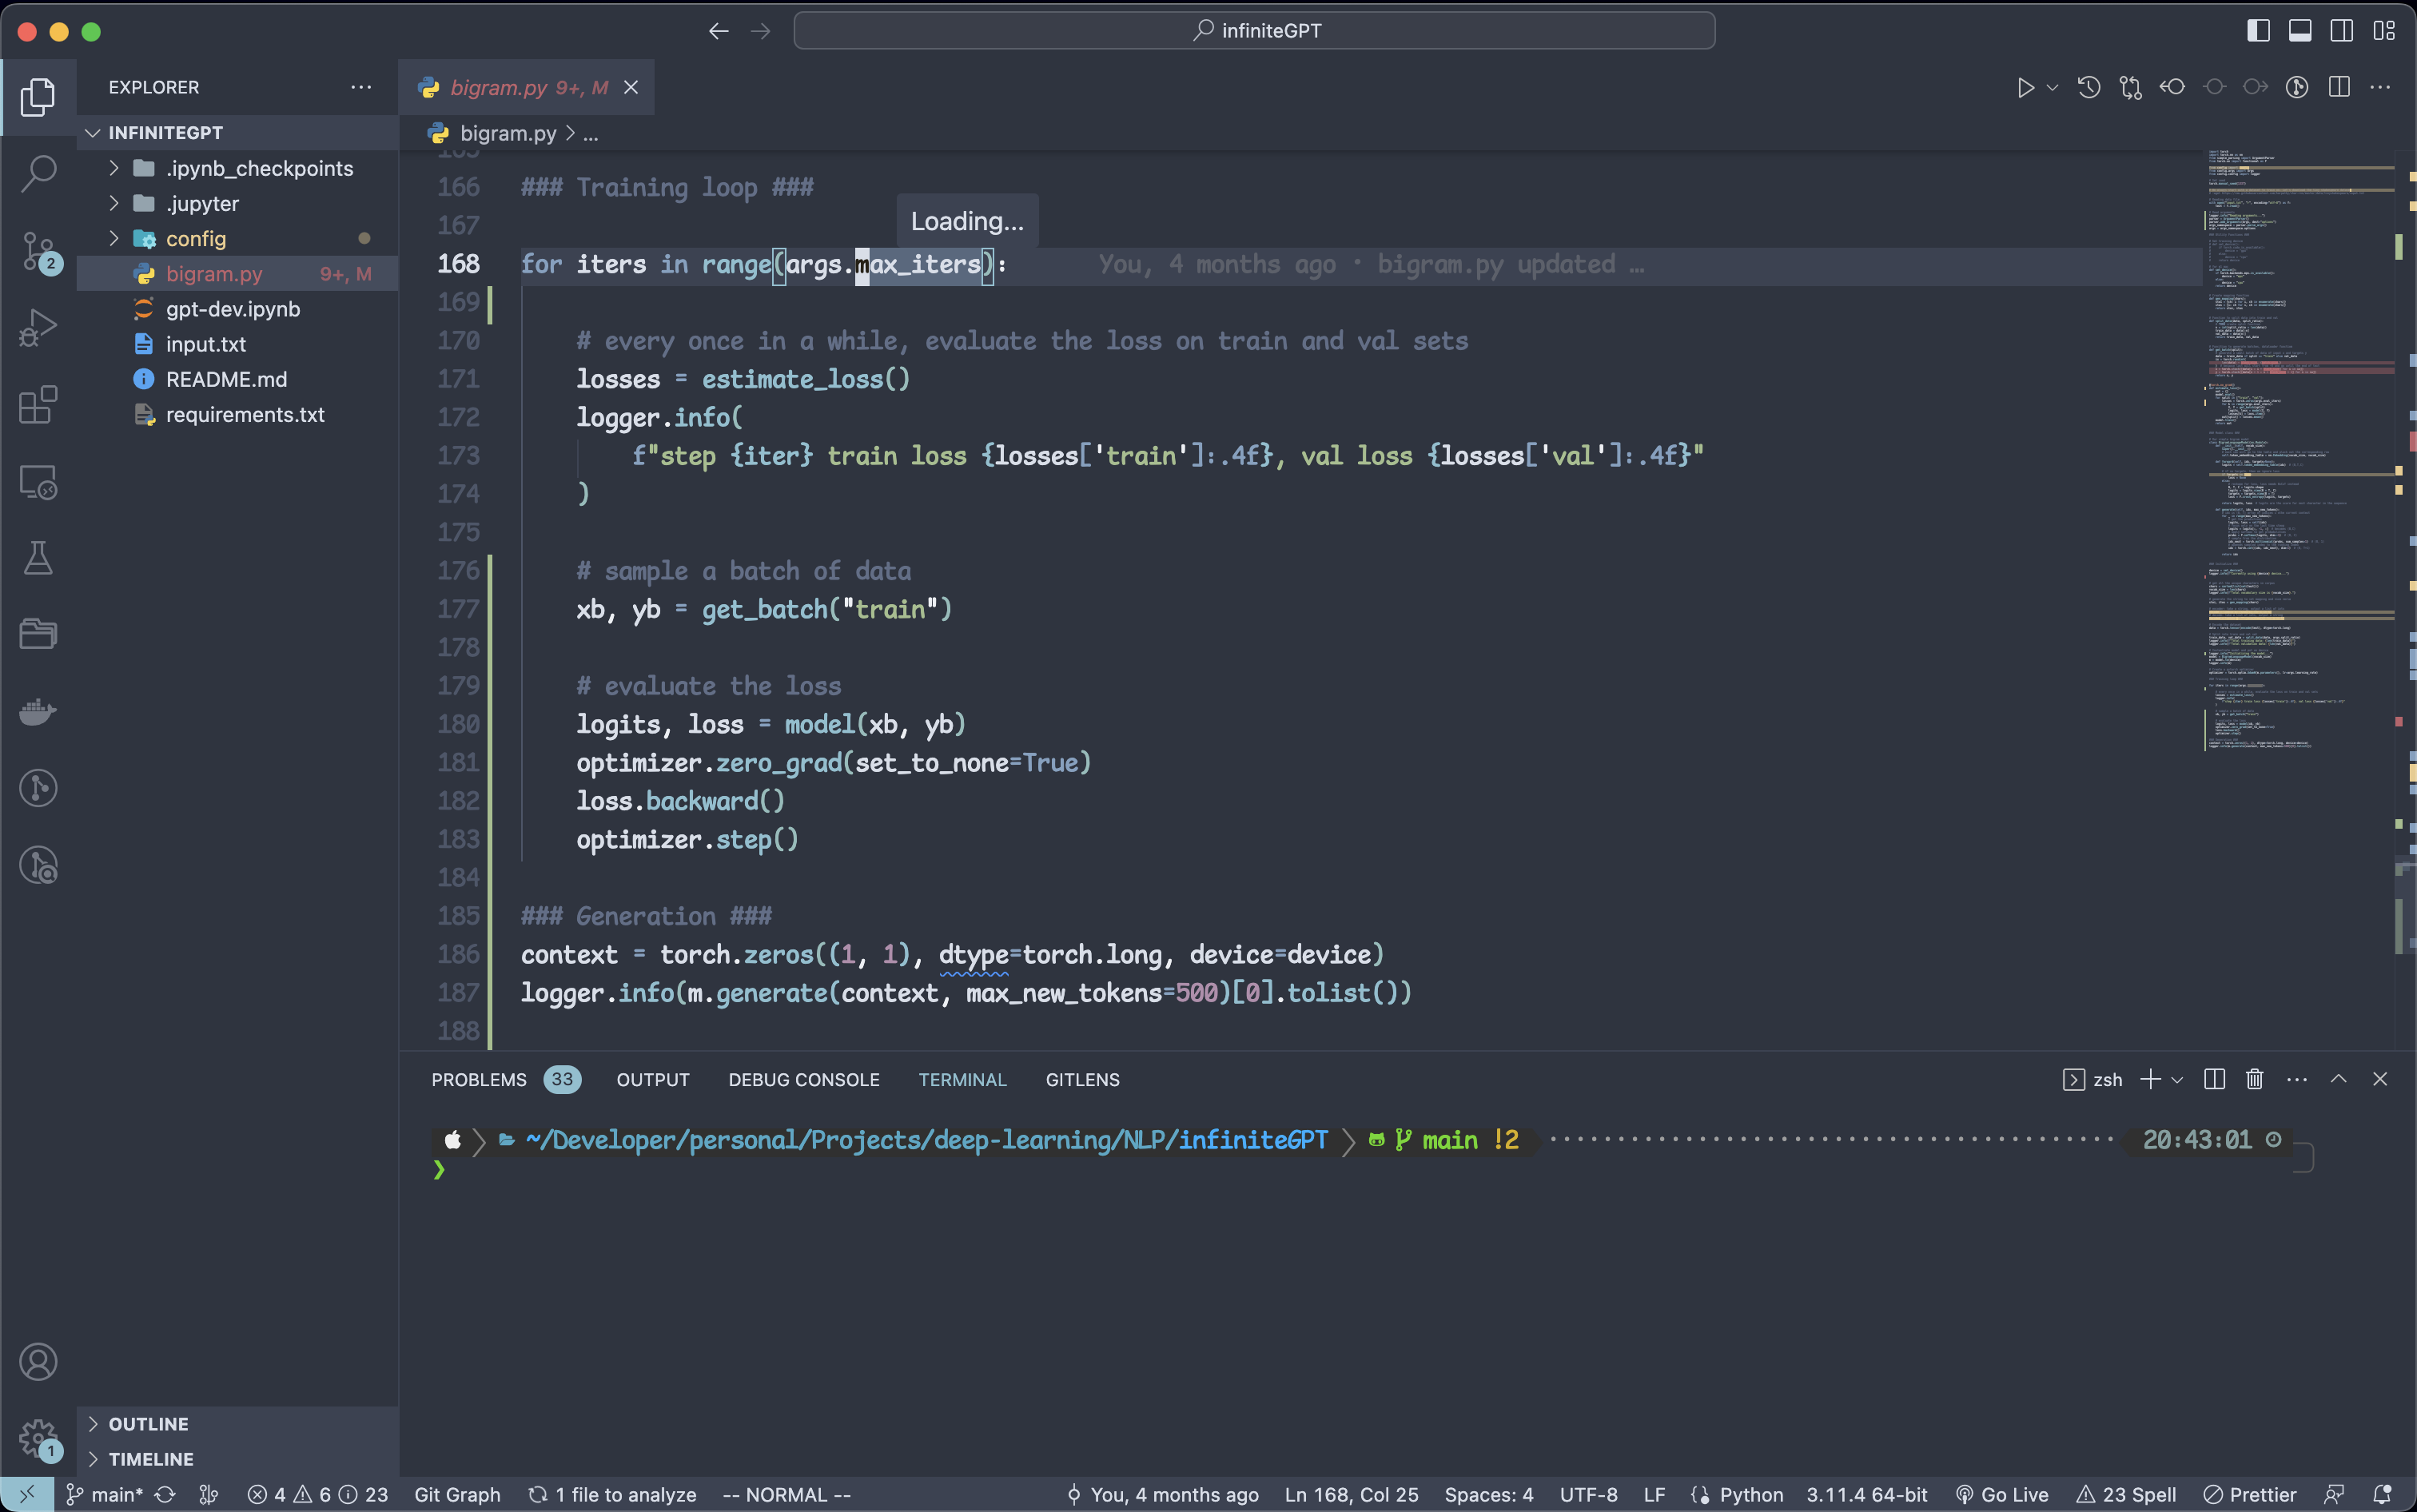Select the Run and Debug sidebar icon
Screen dimensions: 2417x1512
[38, 327]
